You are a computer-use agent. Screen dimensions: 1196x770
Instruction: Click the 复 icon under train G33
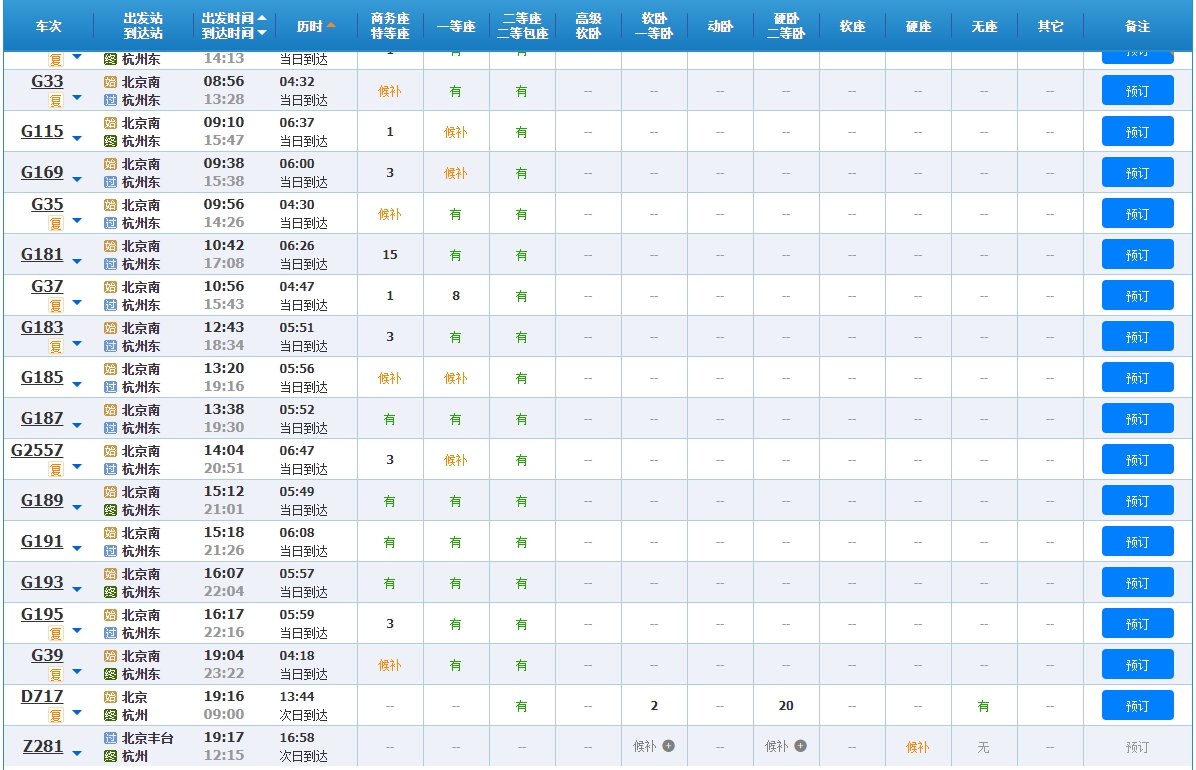click(x=56, y=101)
